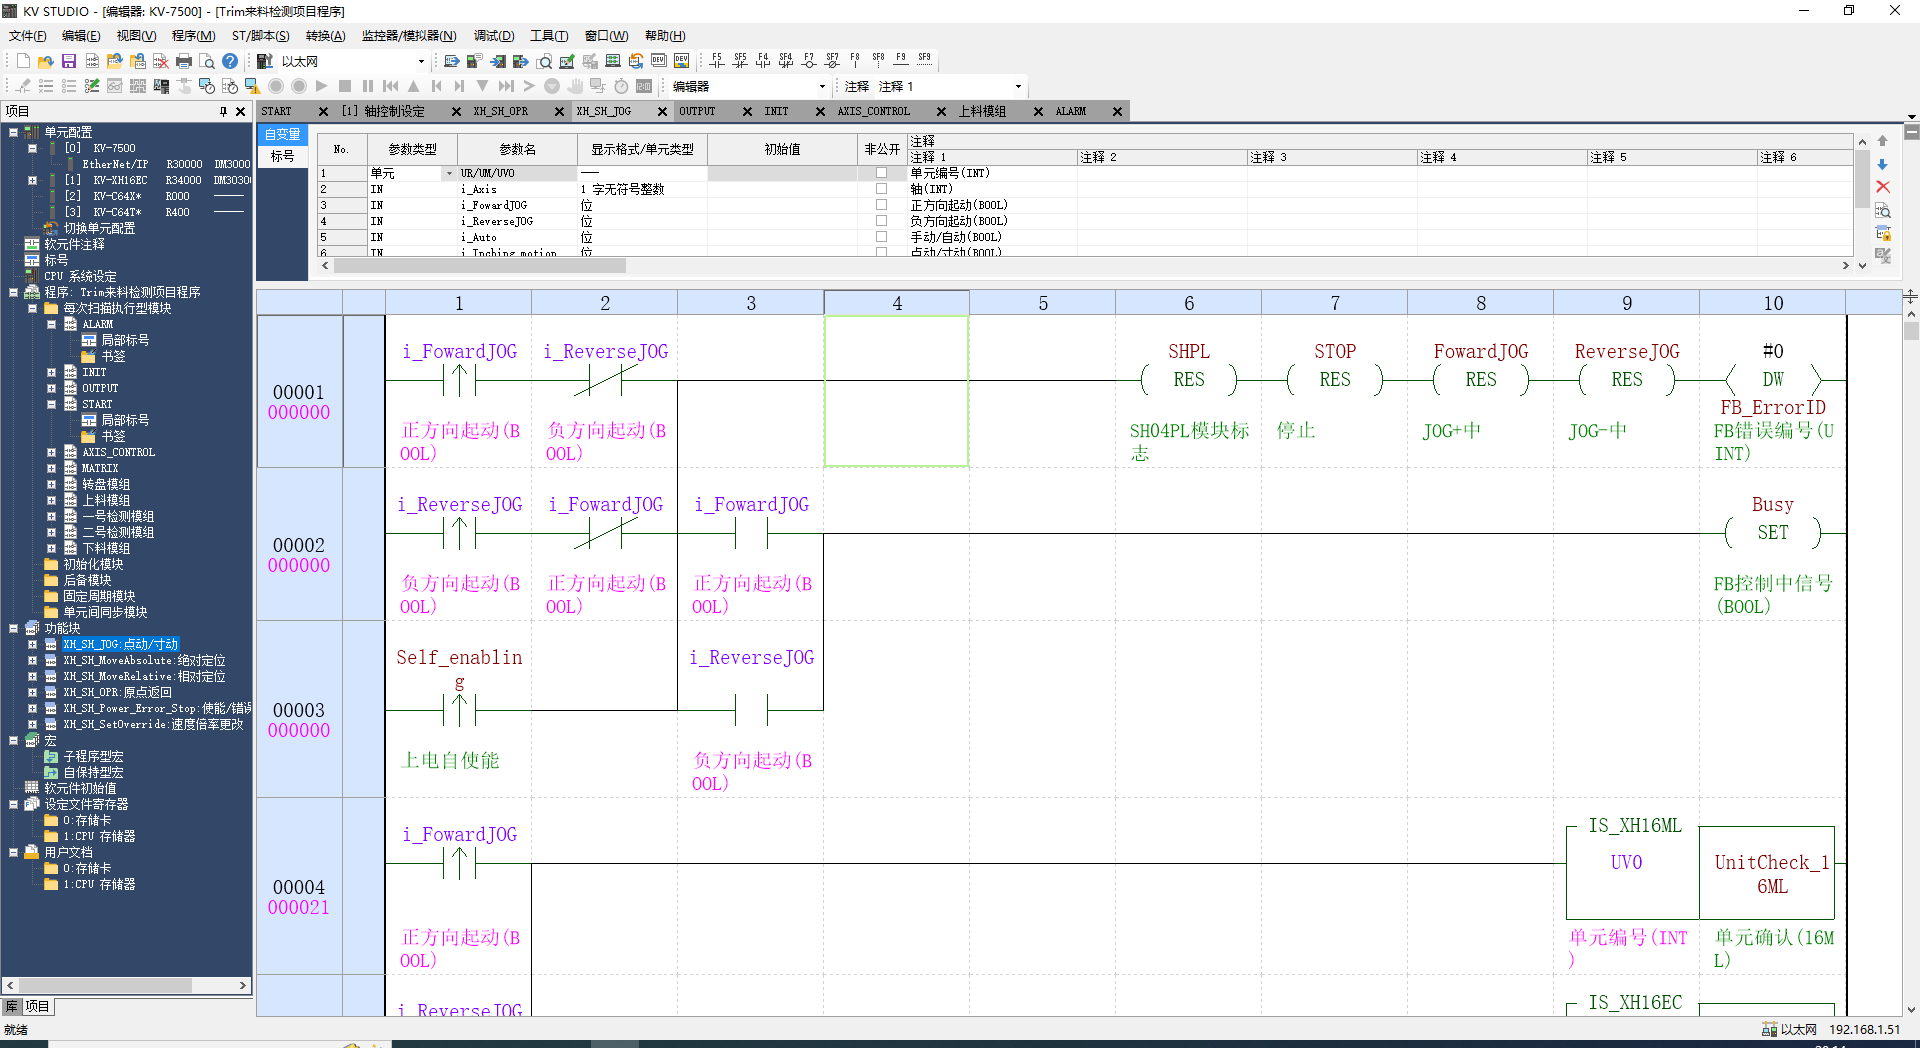Open the 编辑器 mode dropdown
The image size is (1920, 1048).
(822, 86)
